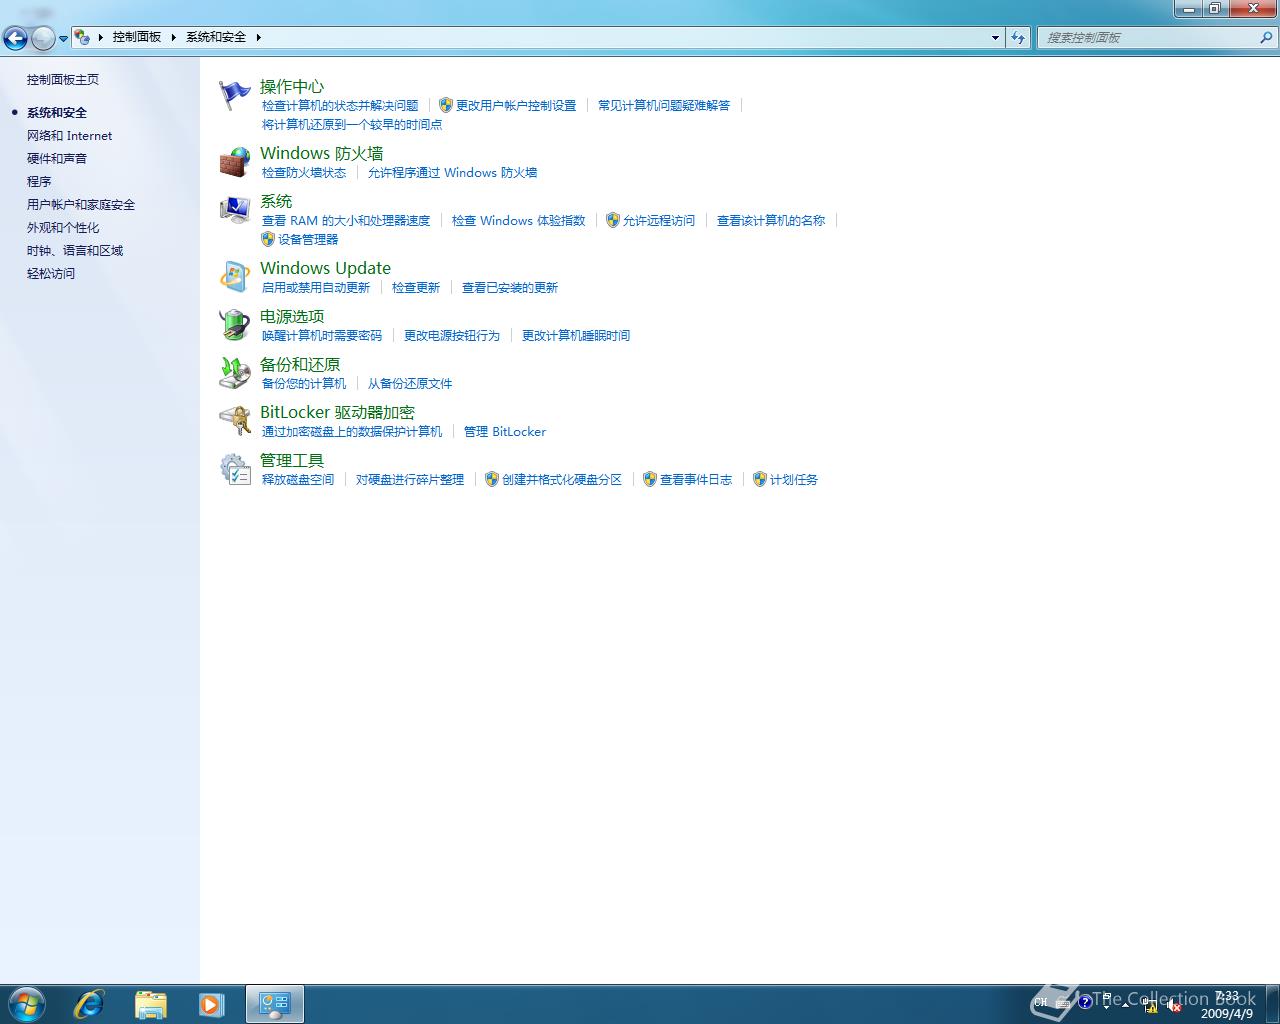
Task: Select 轻松访问 in the sidebar
Action: click(x=51, y=273)
